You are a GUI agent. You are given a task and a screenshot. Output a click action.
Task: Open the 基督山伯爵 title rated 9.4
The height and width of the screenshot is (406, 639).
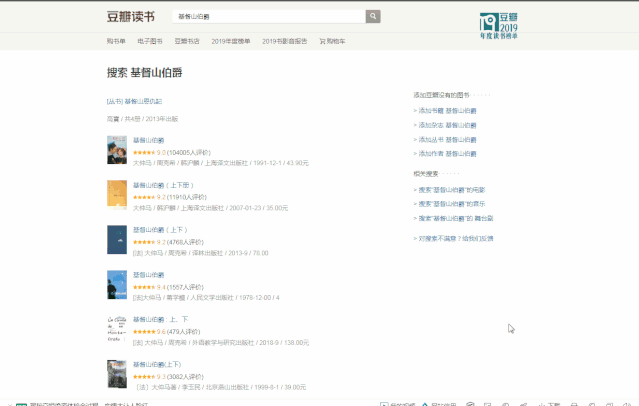pyautogui.click(x=148, y=275)
